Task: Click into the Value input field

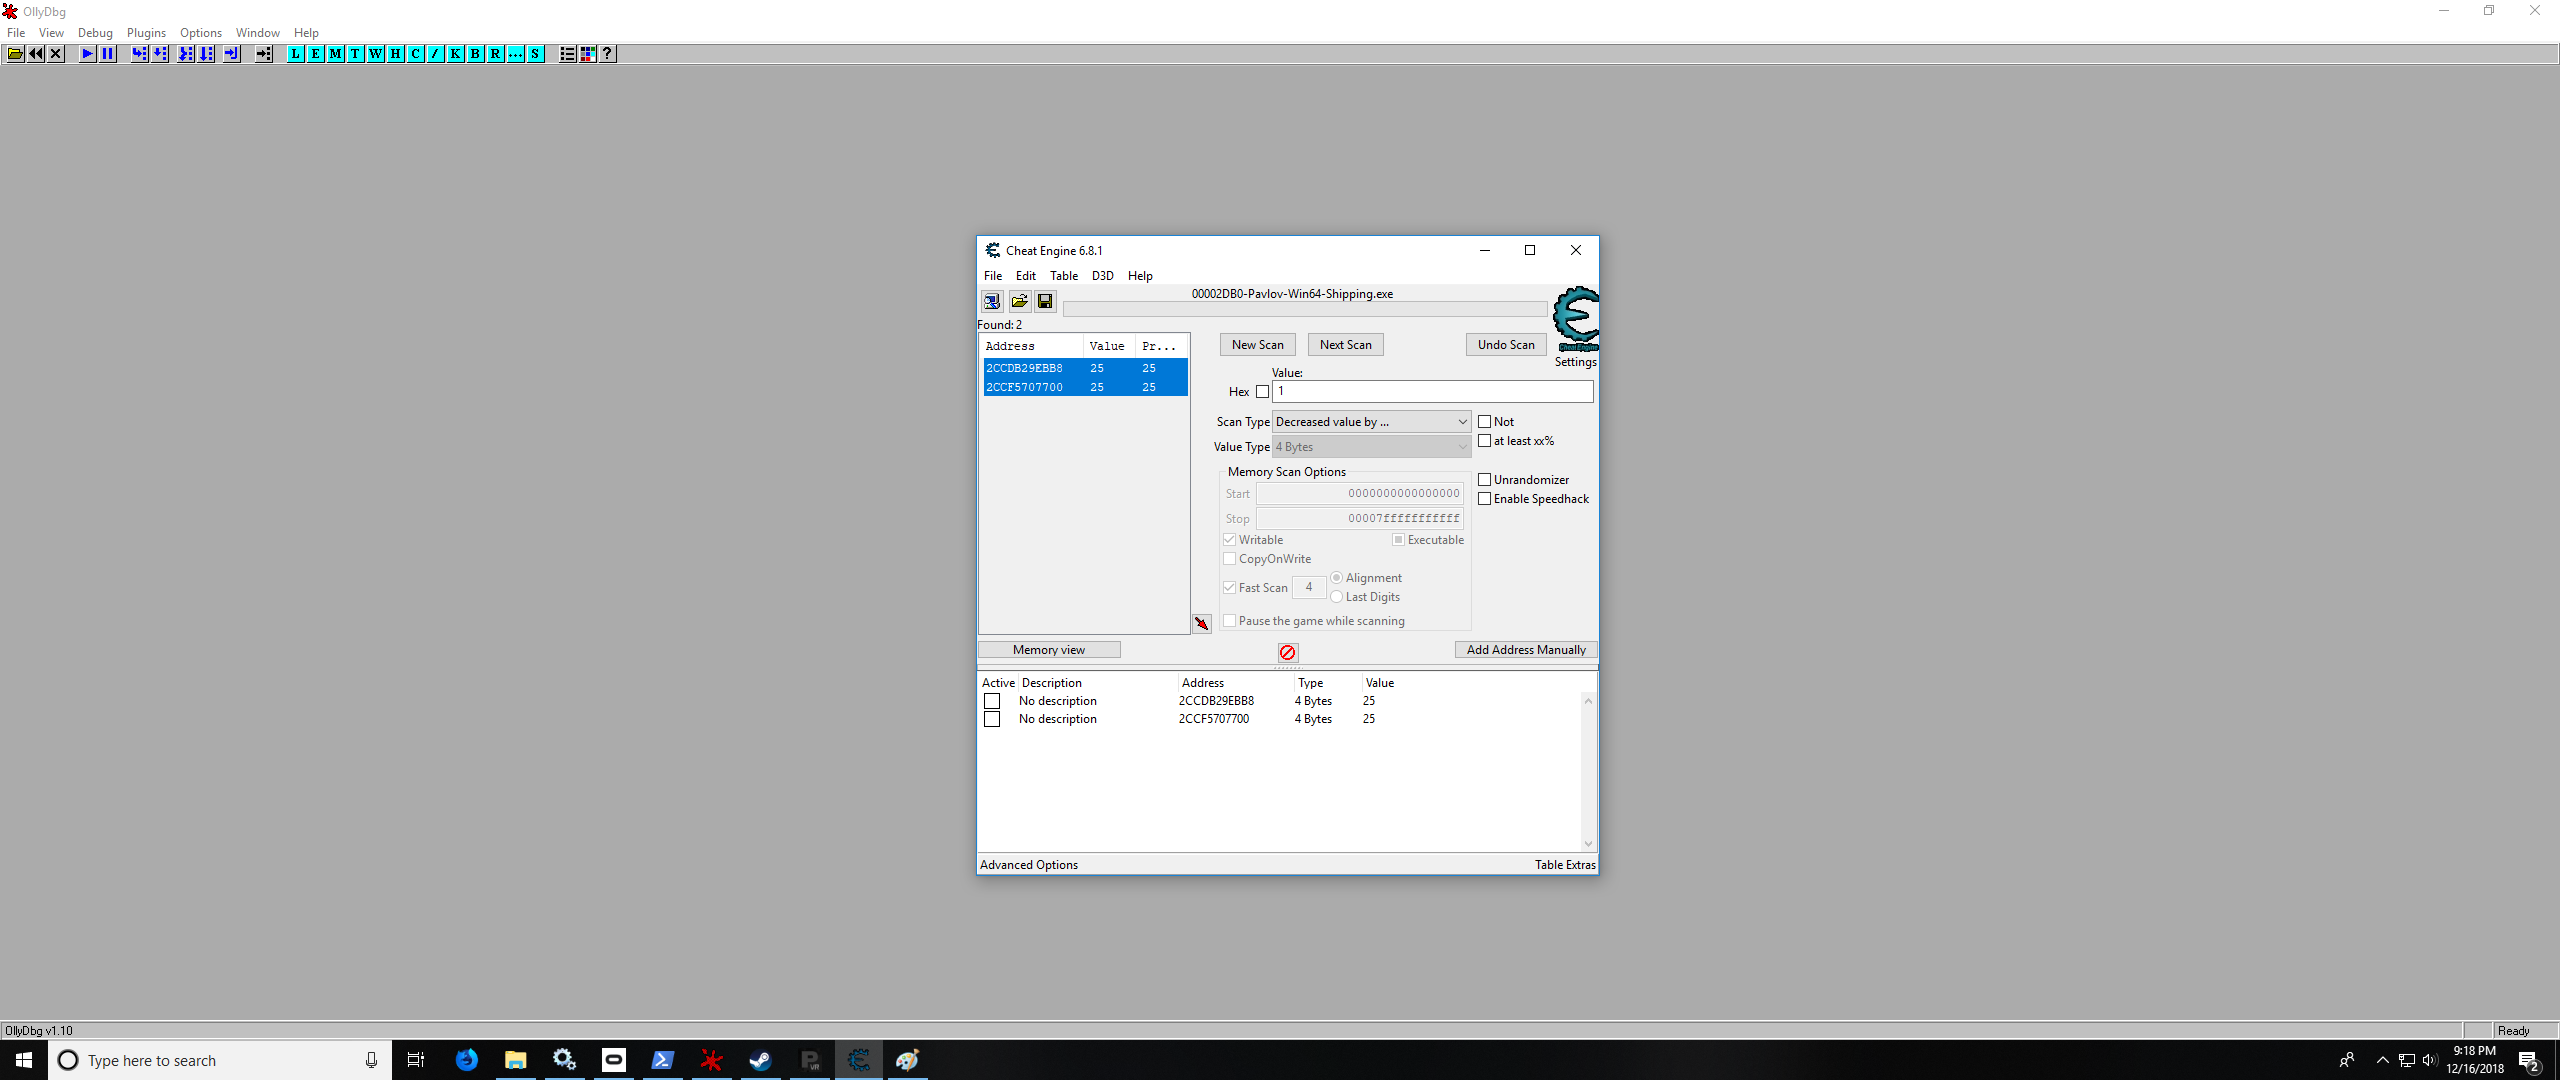Action: click(1433, 392)
